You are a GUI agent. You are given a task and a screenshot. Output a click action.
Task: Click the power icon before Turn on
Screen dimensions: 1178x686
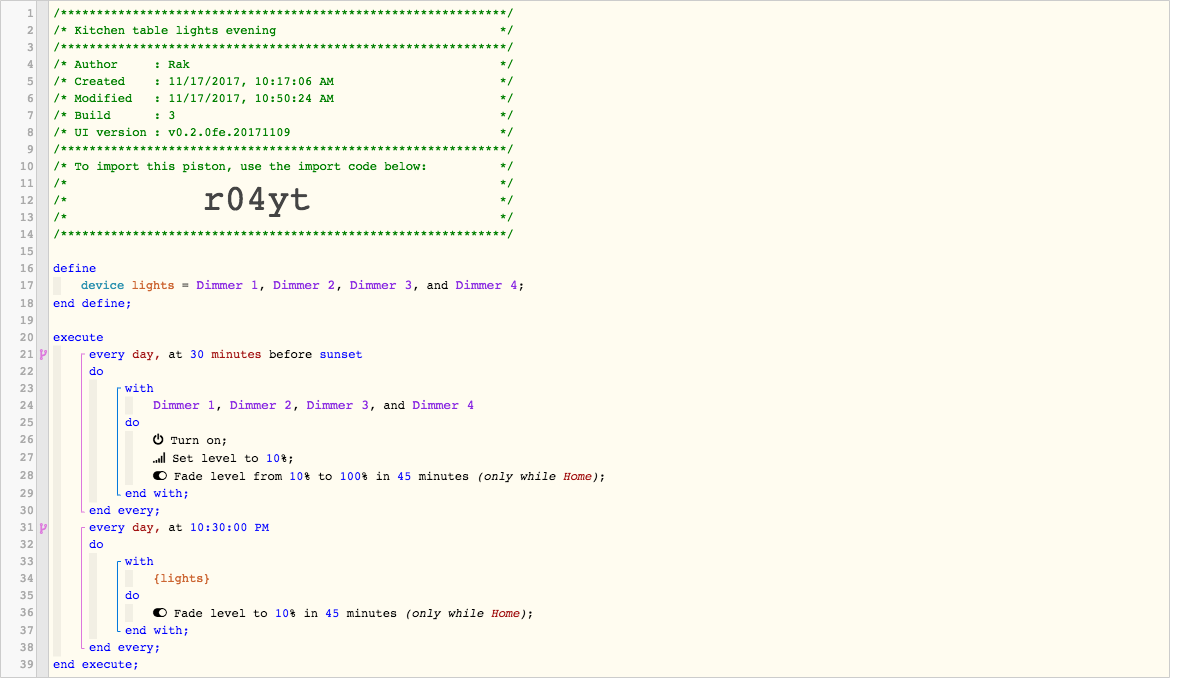(x=158, y=440)
